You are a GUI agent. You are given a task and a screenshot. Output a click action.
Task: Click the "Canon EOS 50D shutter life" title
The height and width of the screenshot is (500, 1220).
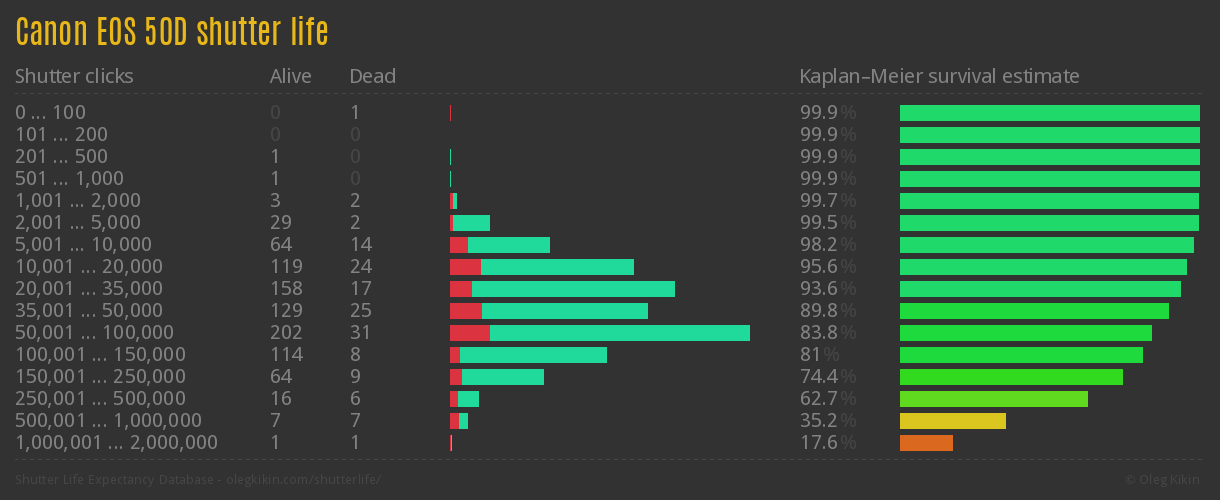point(172,32)
